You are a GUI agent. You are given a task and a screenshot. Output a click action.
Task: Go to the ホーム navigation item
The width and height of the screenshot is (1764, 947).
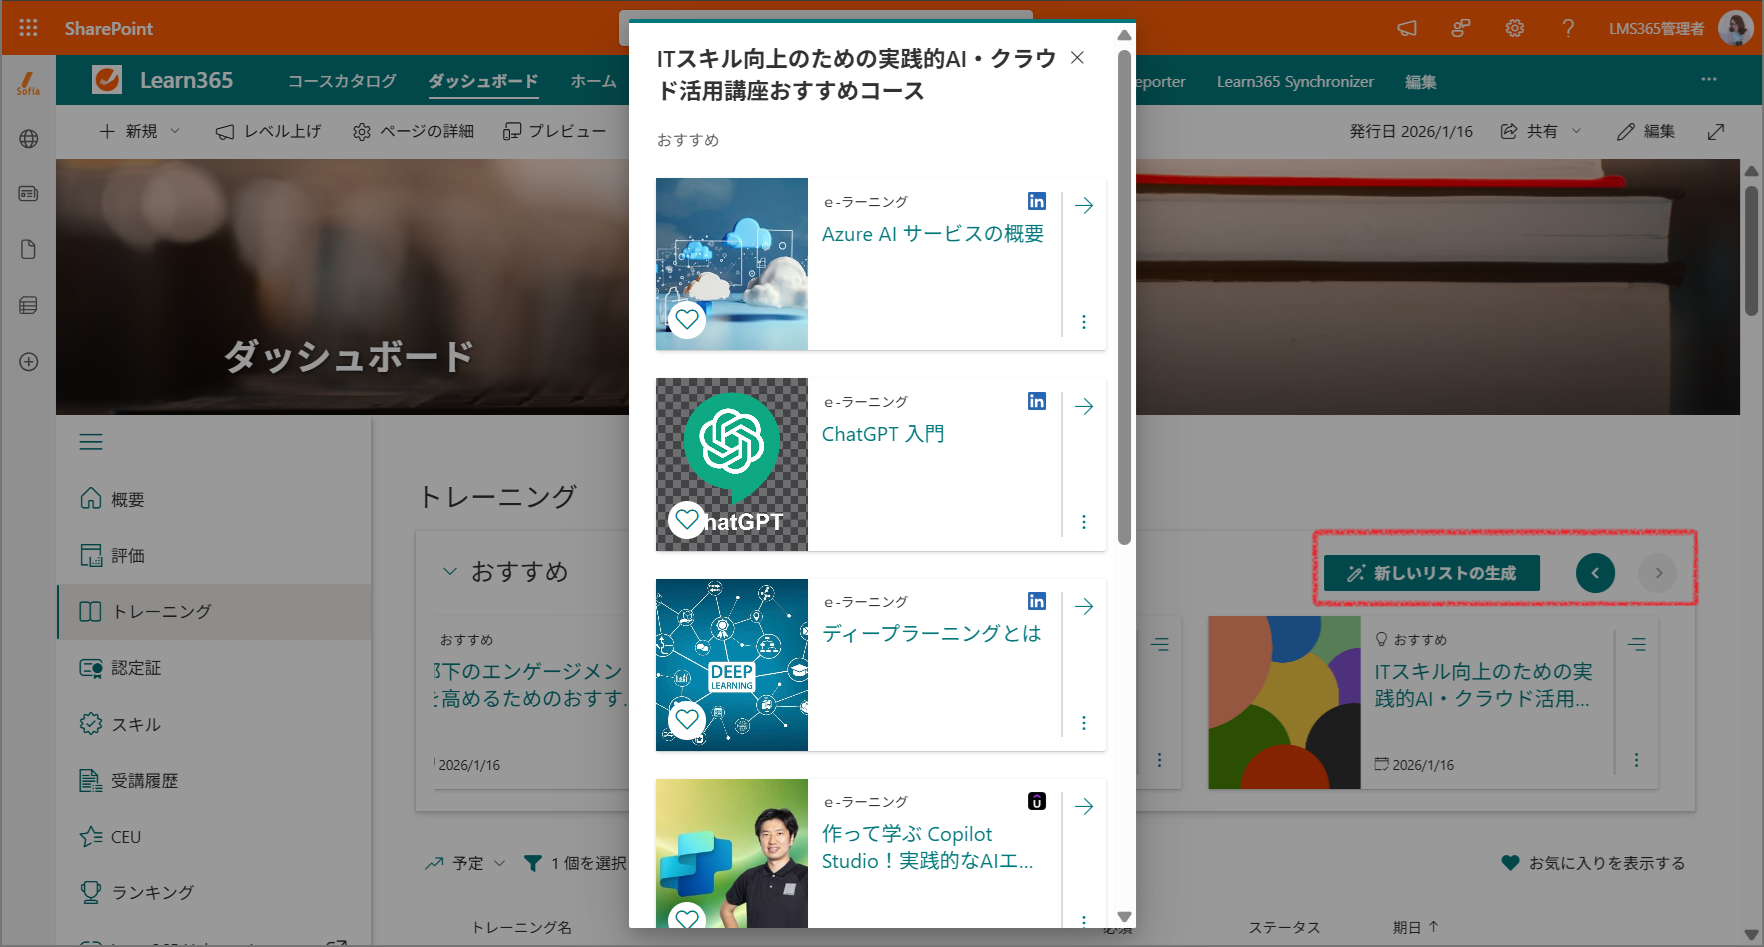[593, 81]
